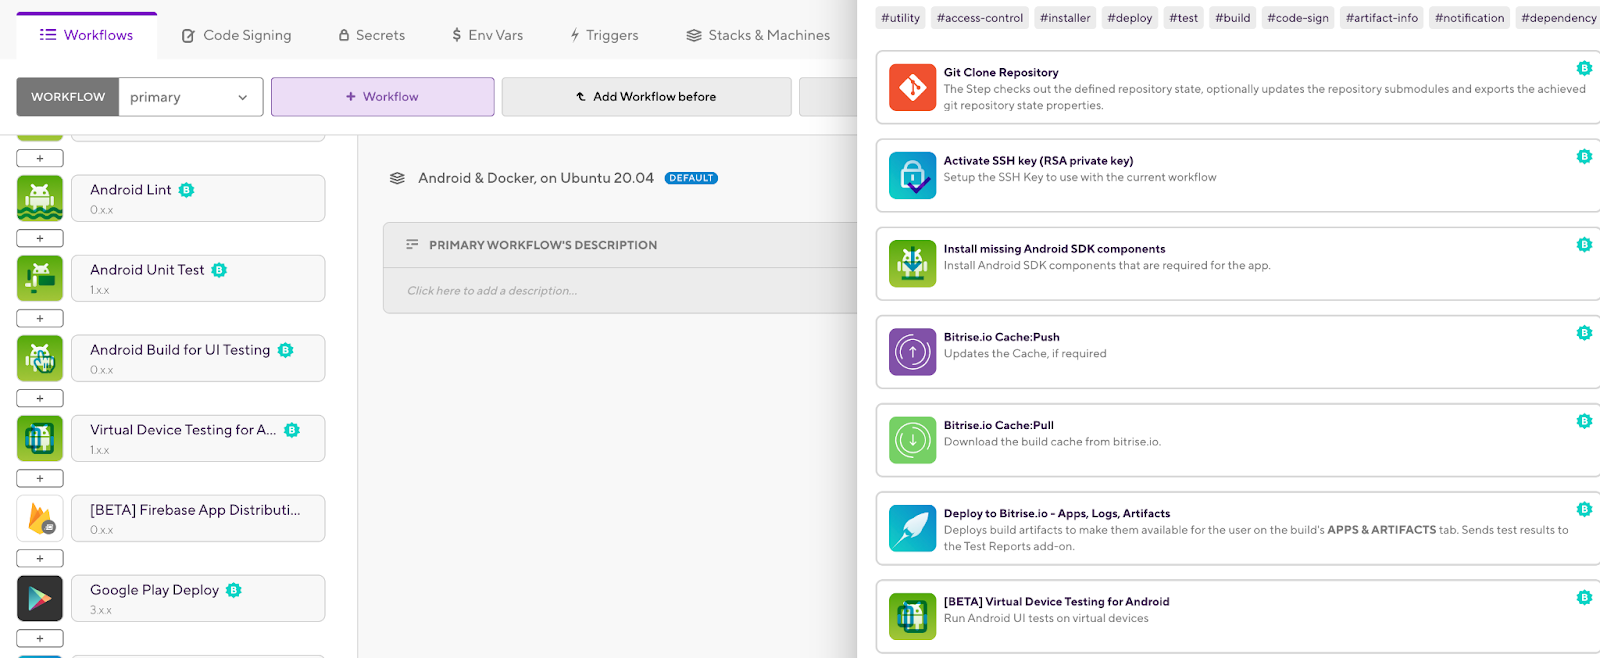Click the Bitrise.io Cache:Pull icon
Screen dimensions: 1600x658
pyautogui.click(x=912, y=440)
